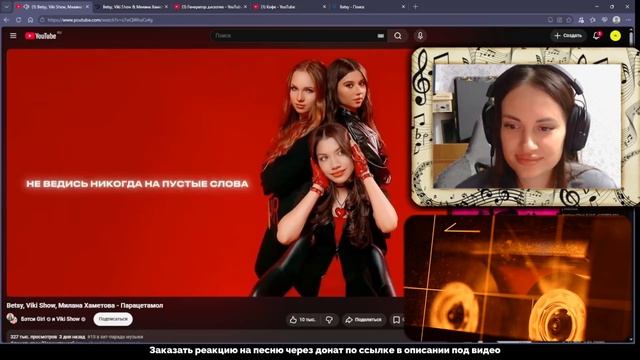Add page to favorites star icon
The image size is (640, 360).
[x=569, y=20]
